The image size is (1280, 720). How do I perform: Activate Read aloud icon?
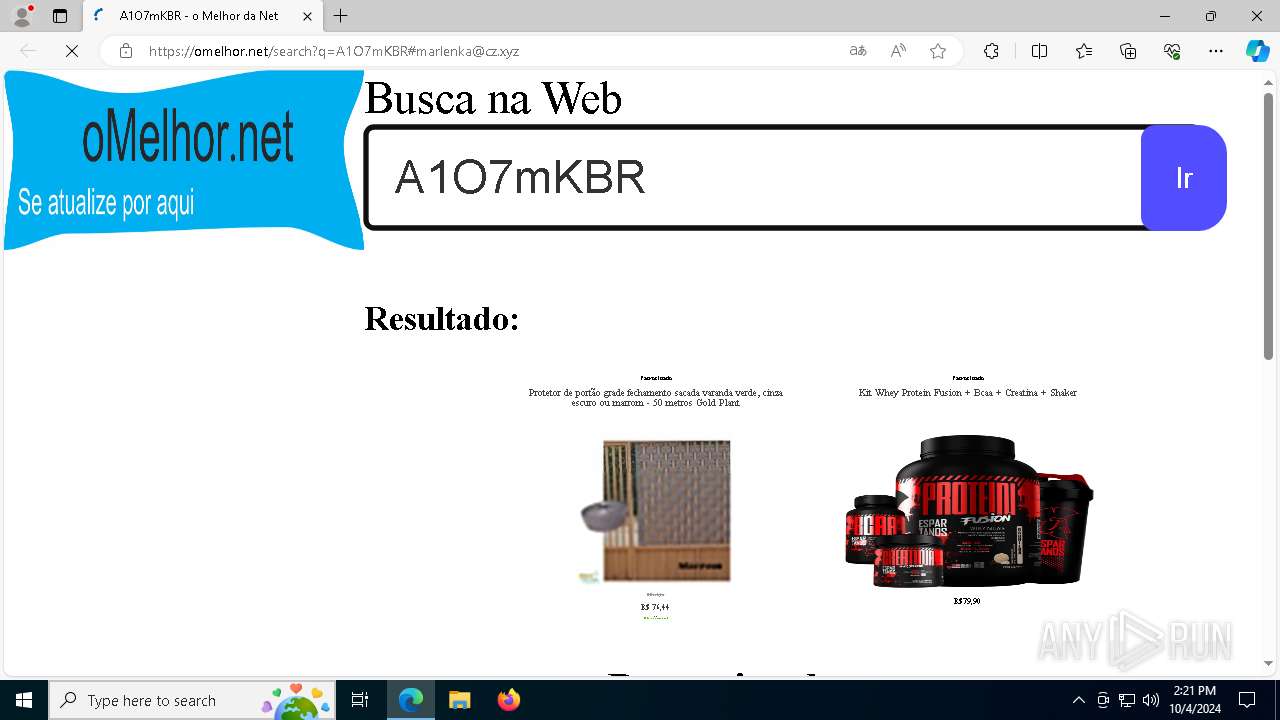(x=898, y=51)
